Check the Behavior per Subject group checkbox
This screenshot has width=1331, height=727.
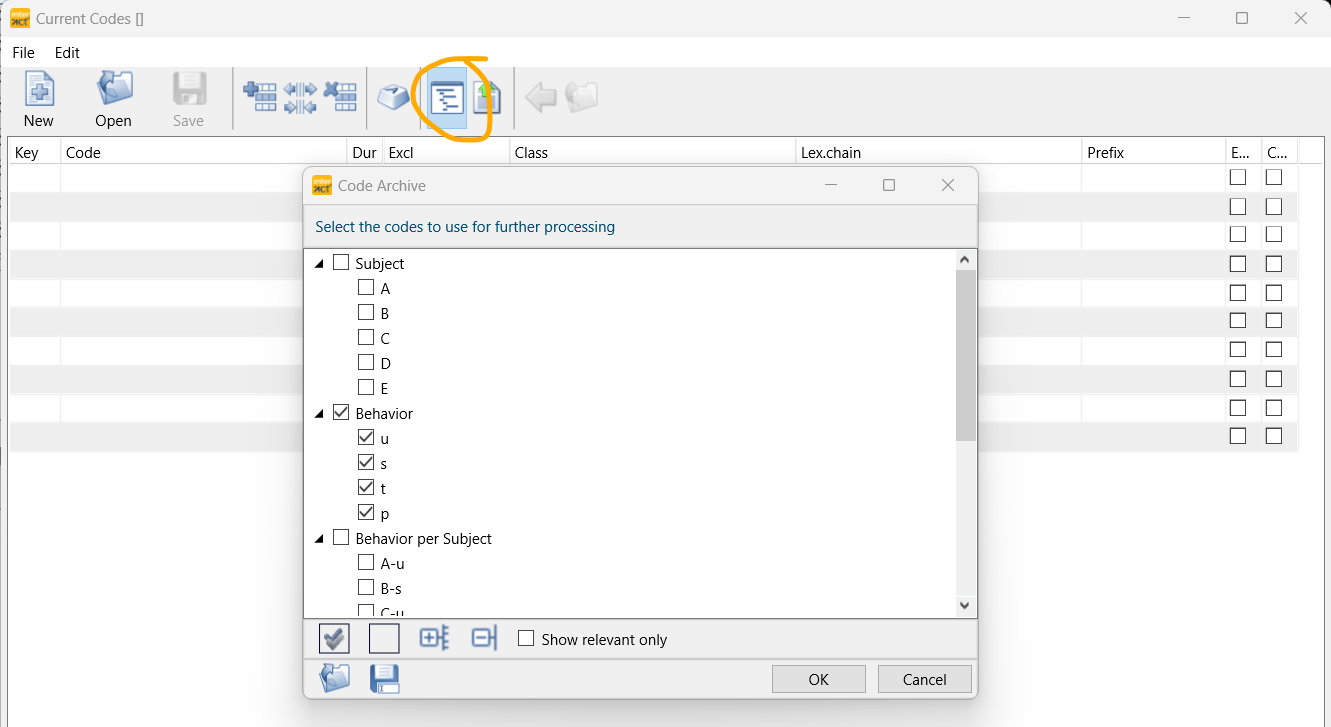pyautogui.click(x=341, y=538)
